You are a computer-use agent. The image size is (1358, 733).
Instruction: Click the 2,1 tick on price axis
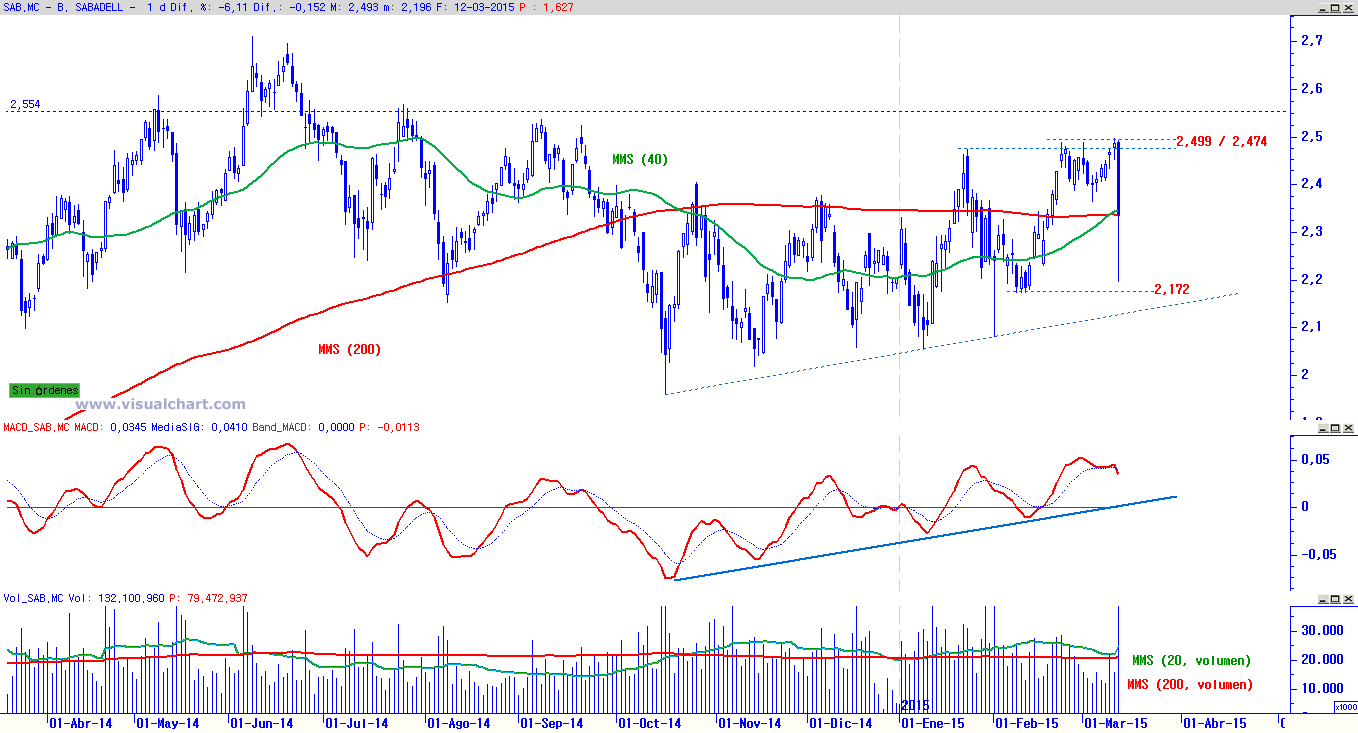(x=1313, y=326)
